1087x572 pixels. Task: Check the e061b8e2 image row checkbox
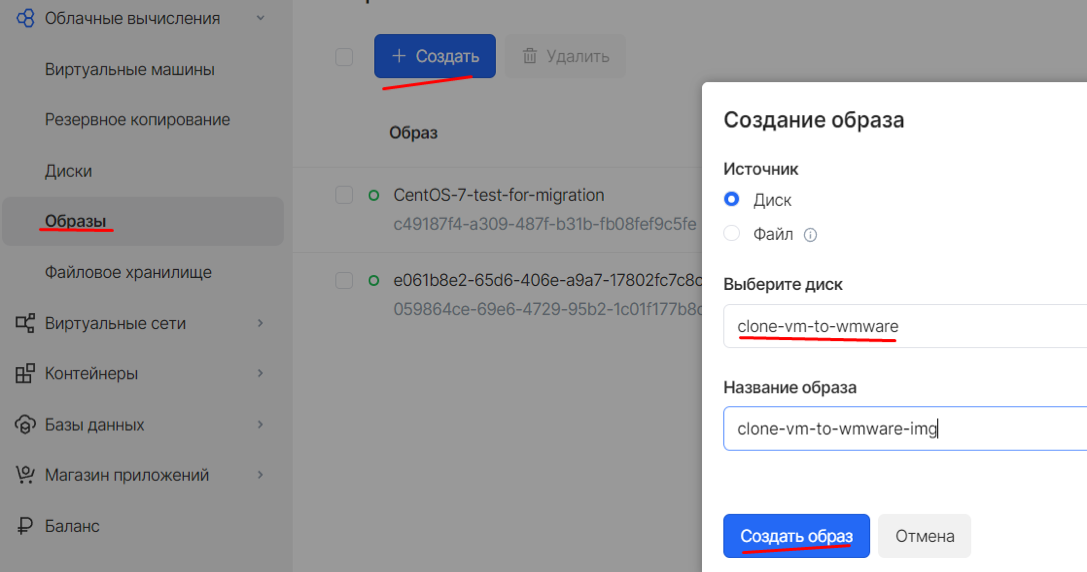(x=344, y=280)
